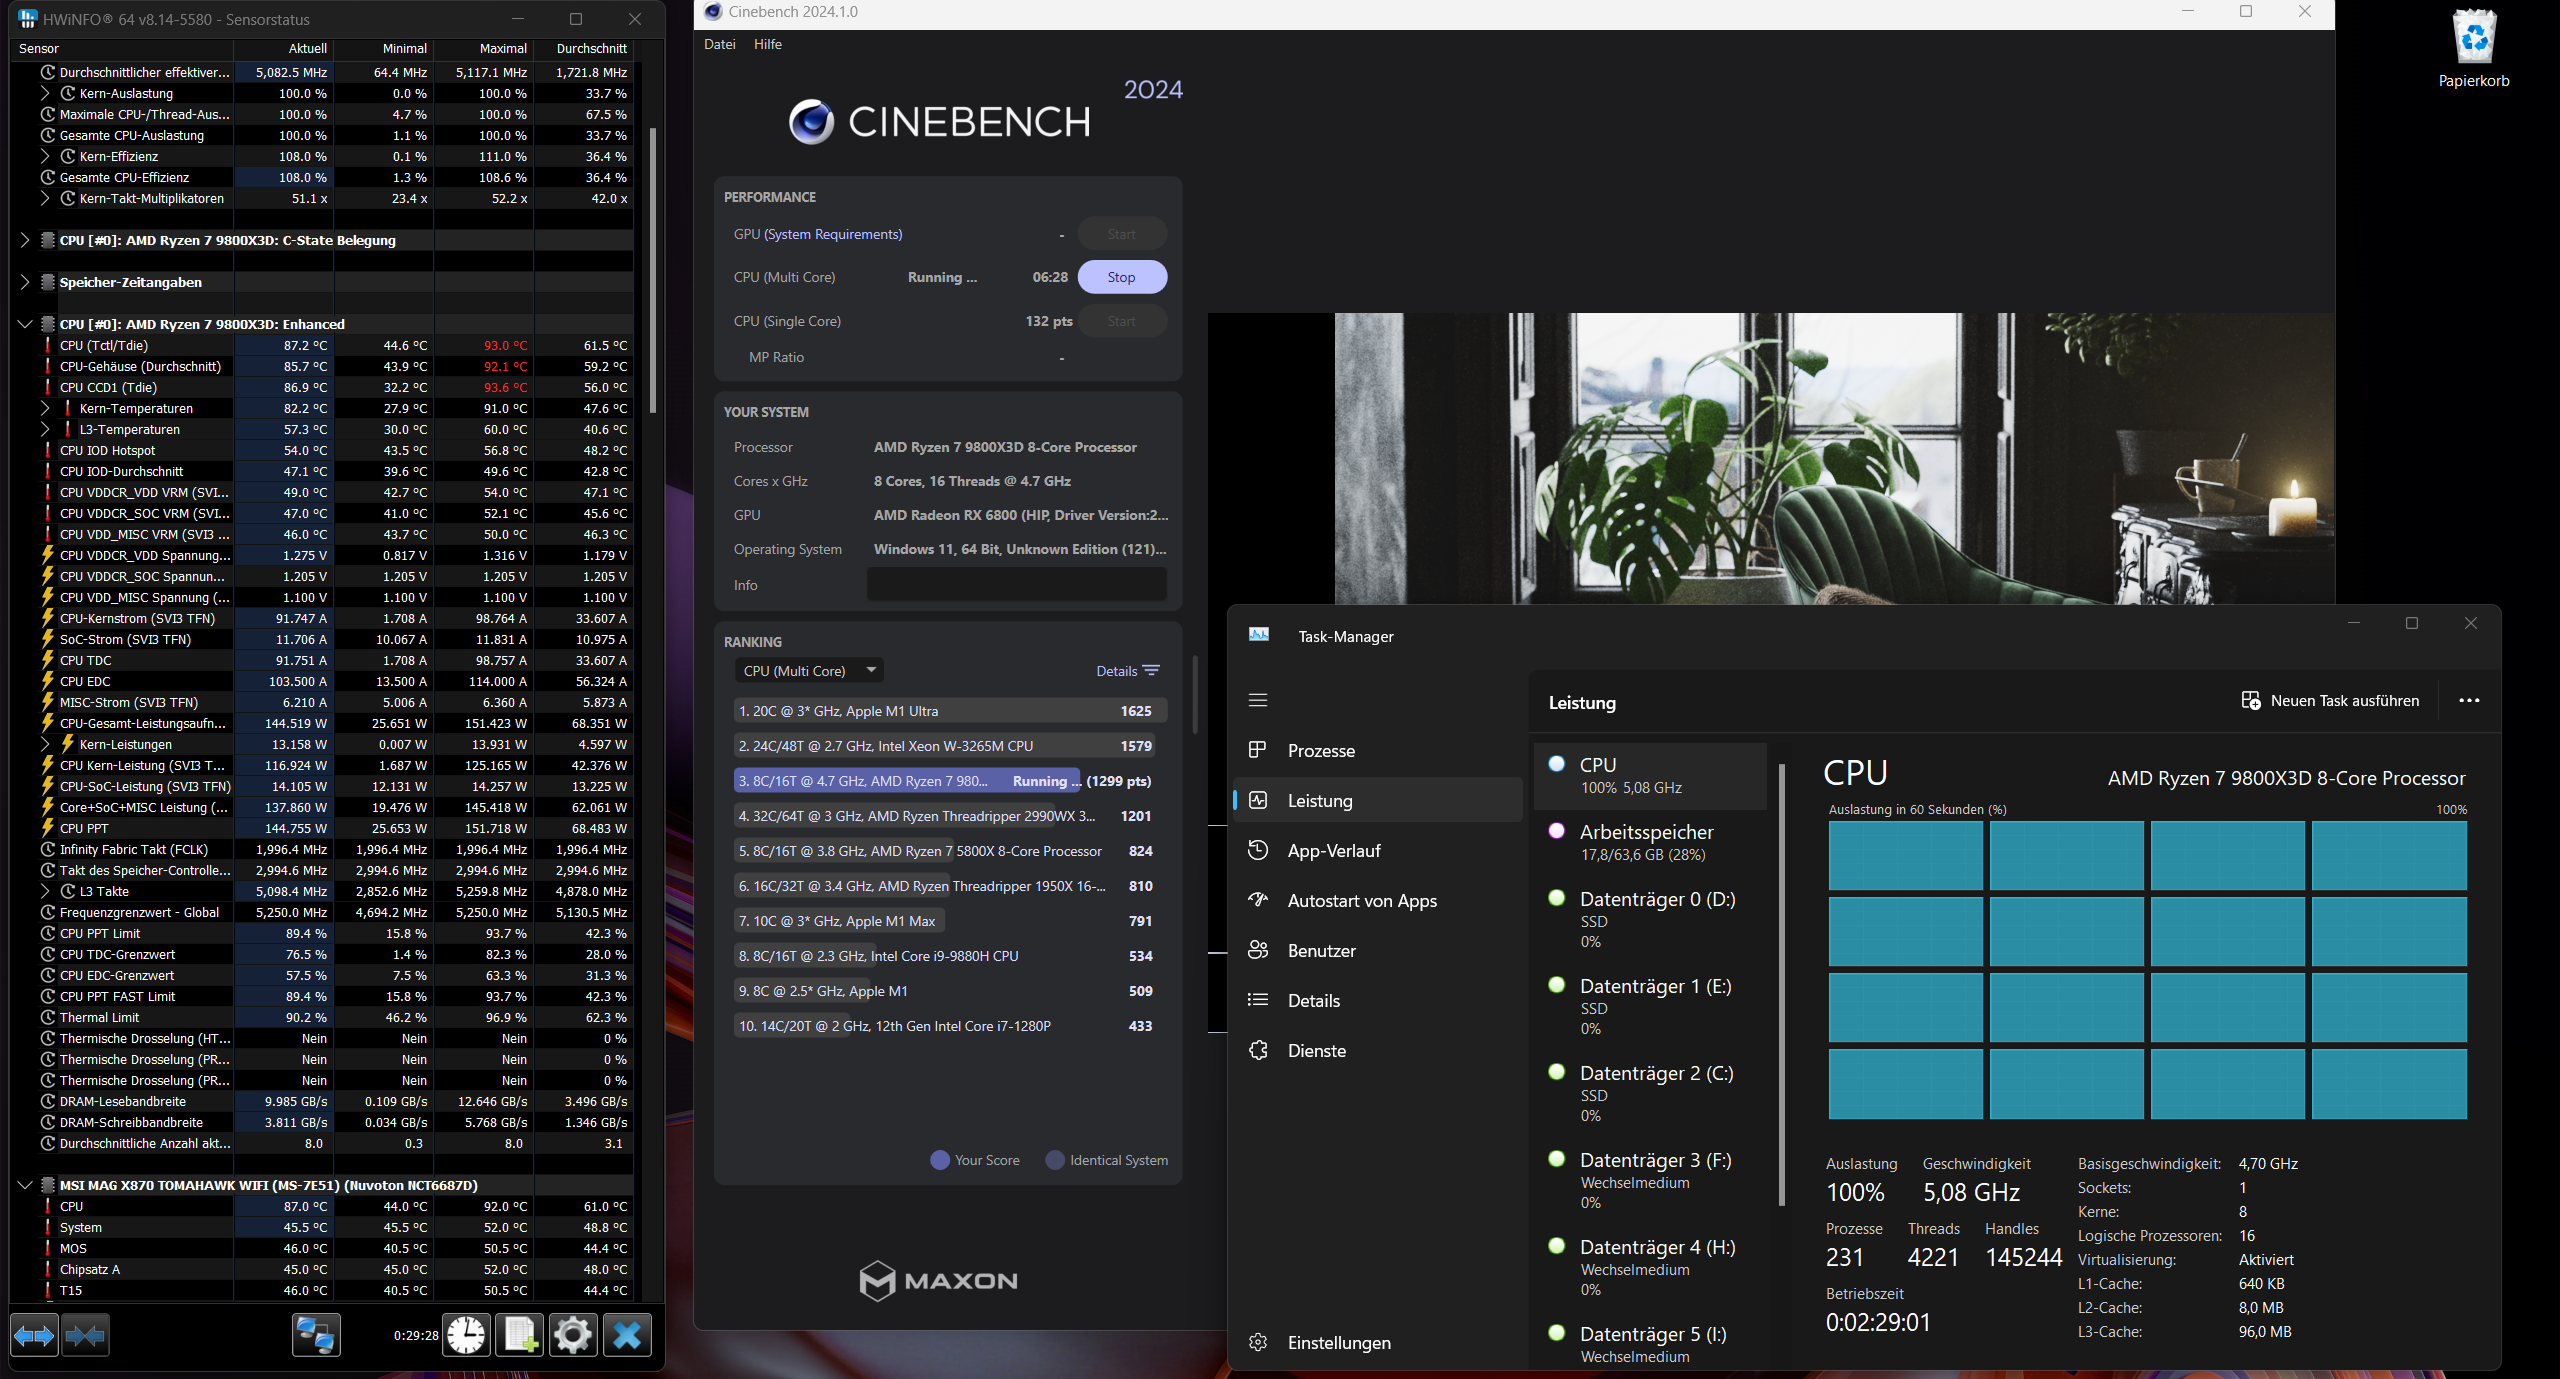Click HWiNFO expand columns arrows icon
The height and width of the screenshot is (1379, 2560).
[34, 1335]
